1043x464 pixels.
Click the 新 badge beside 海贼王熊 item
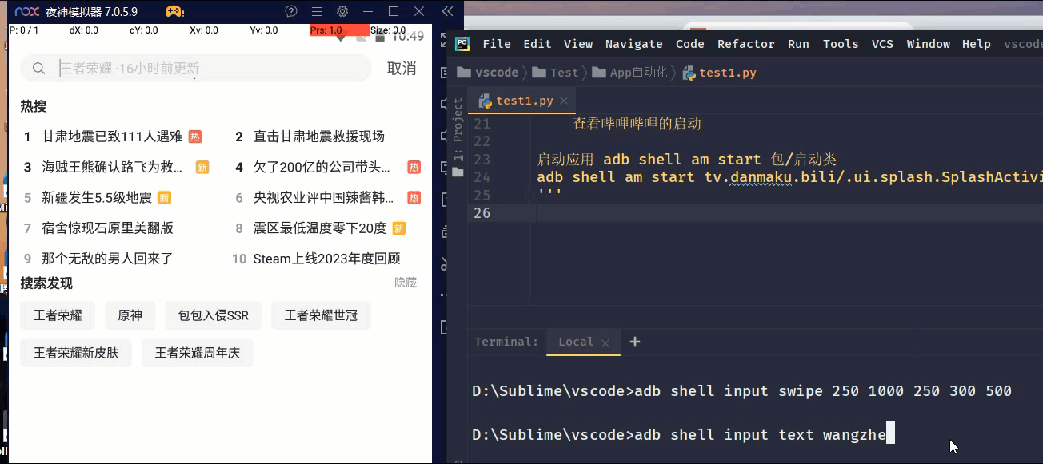202,167
